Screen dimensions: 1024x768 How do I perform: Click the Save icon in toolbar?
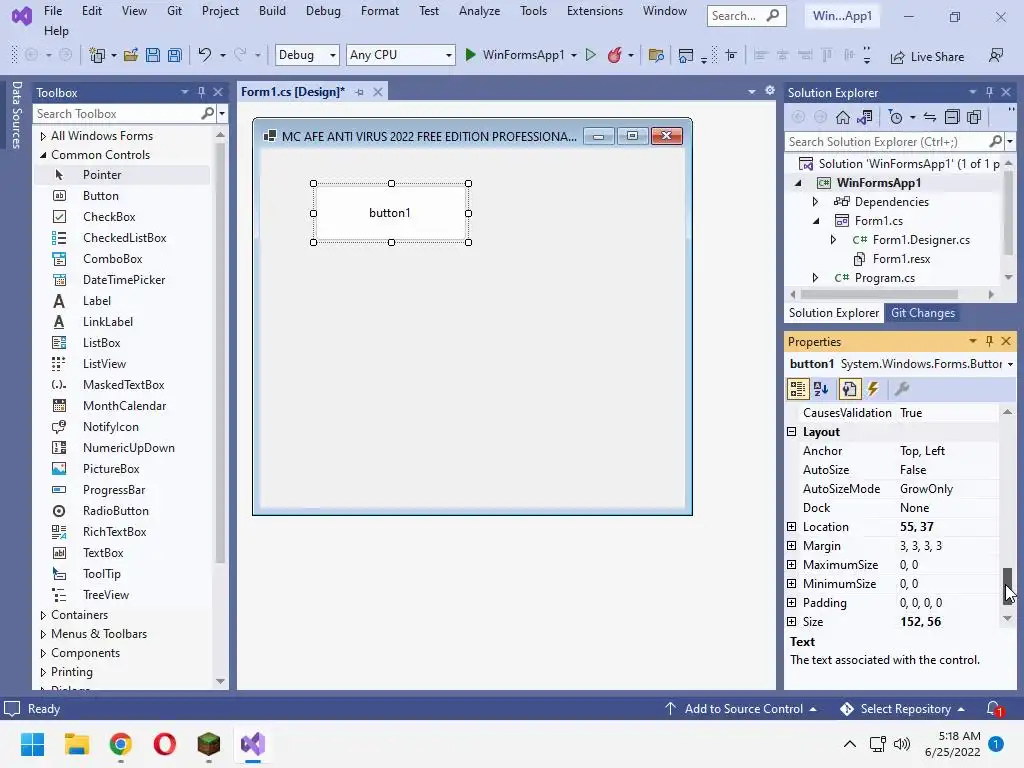pyautogui.click(x=153, y=56)
